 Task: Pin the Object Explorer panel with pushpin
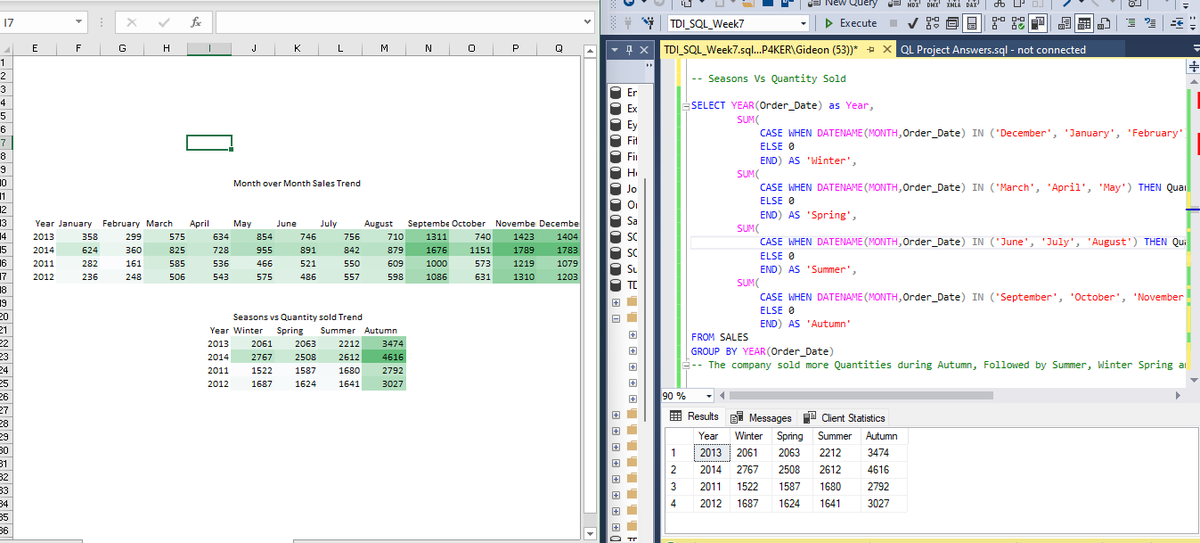(629, 50)
